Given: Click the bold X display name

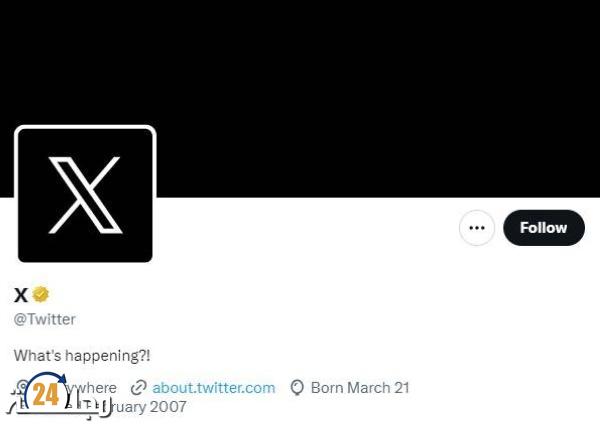Looking at the screenshot, I should (21, 295).
